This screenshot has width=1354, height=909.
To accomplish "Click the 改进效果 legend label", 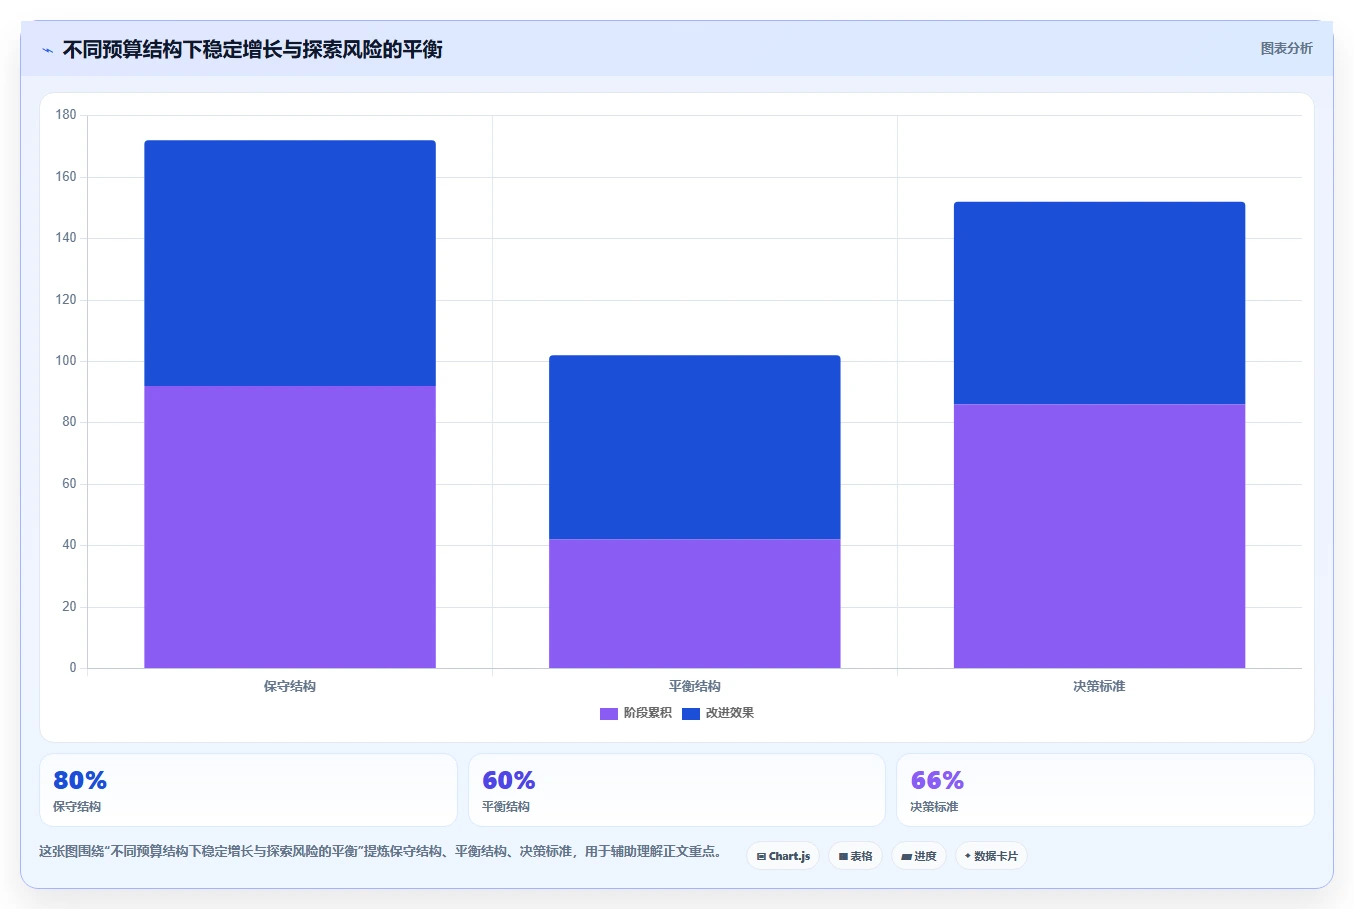I will 729,713.
